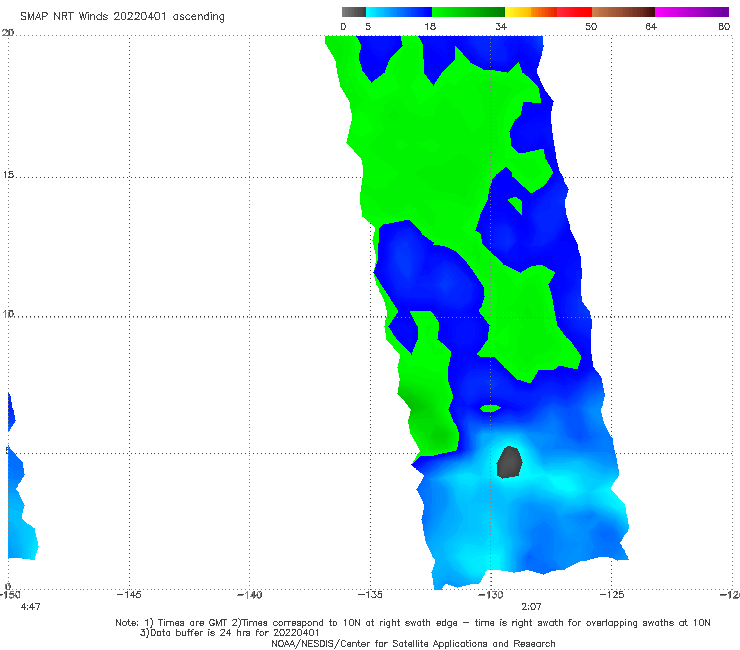Viewport: 740px width, 650px height.
Task: Click the color bar label '18'
Action: (x=430, y=27)
